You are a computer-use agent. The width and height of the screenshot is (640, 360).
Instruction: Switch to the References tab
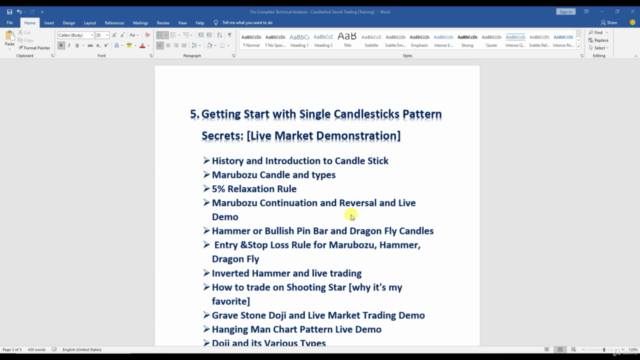tap(114, 23)
